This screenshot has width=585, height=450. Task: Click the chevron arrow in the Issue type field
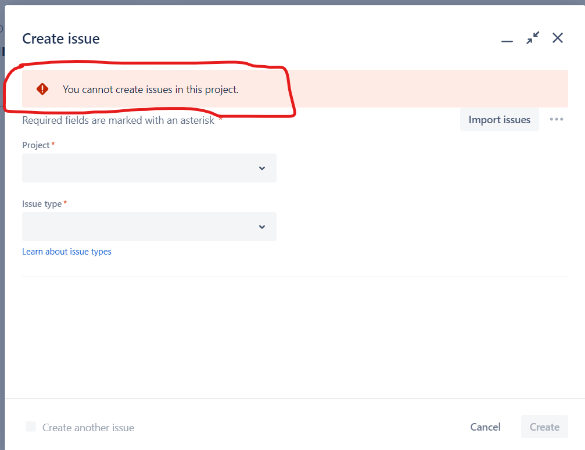[262, 227]
